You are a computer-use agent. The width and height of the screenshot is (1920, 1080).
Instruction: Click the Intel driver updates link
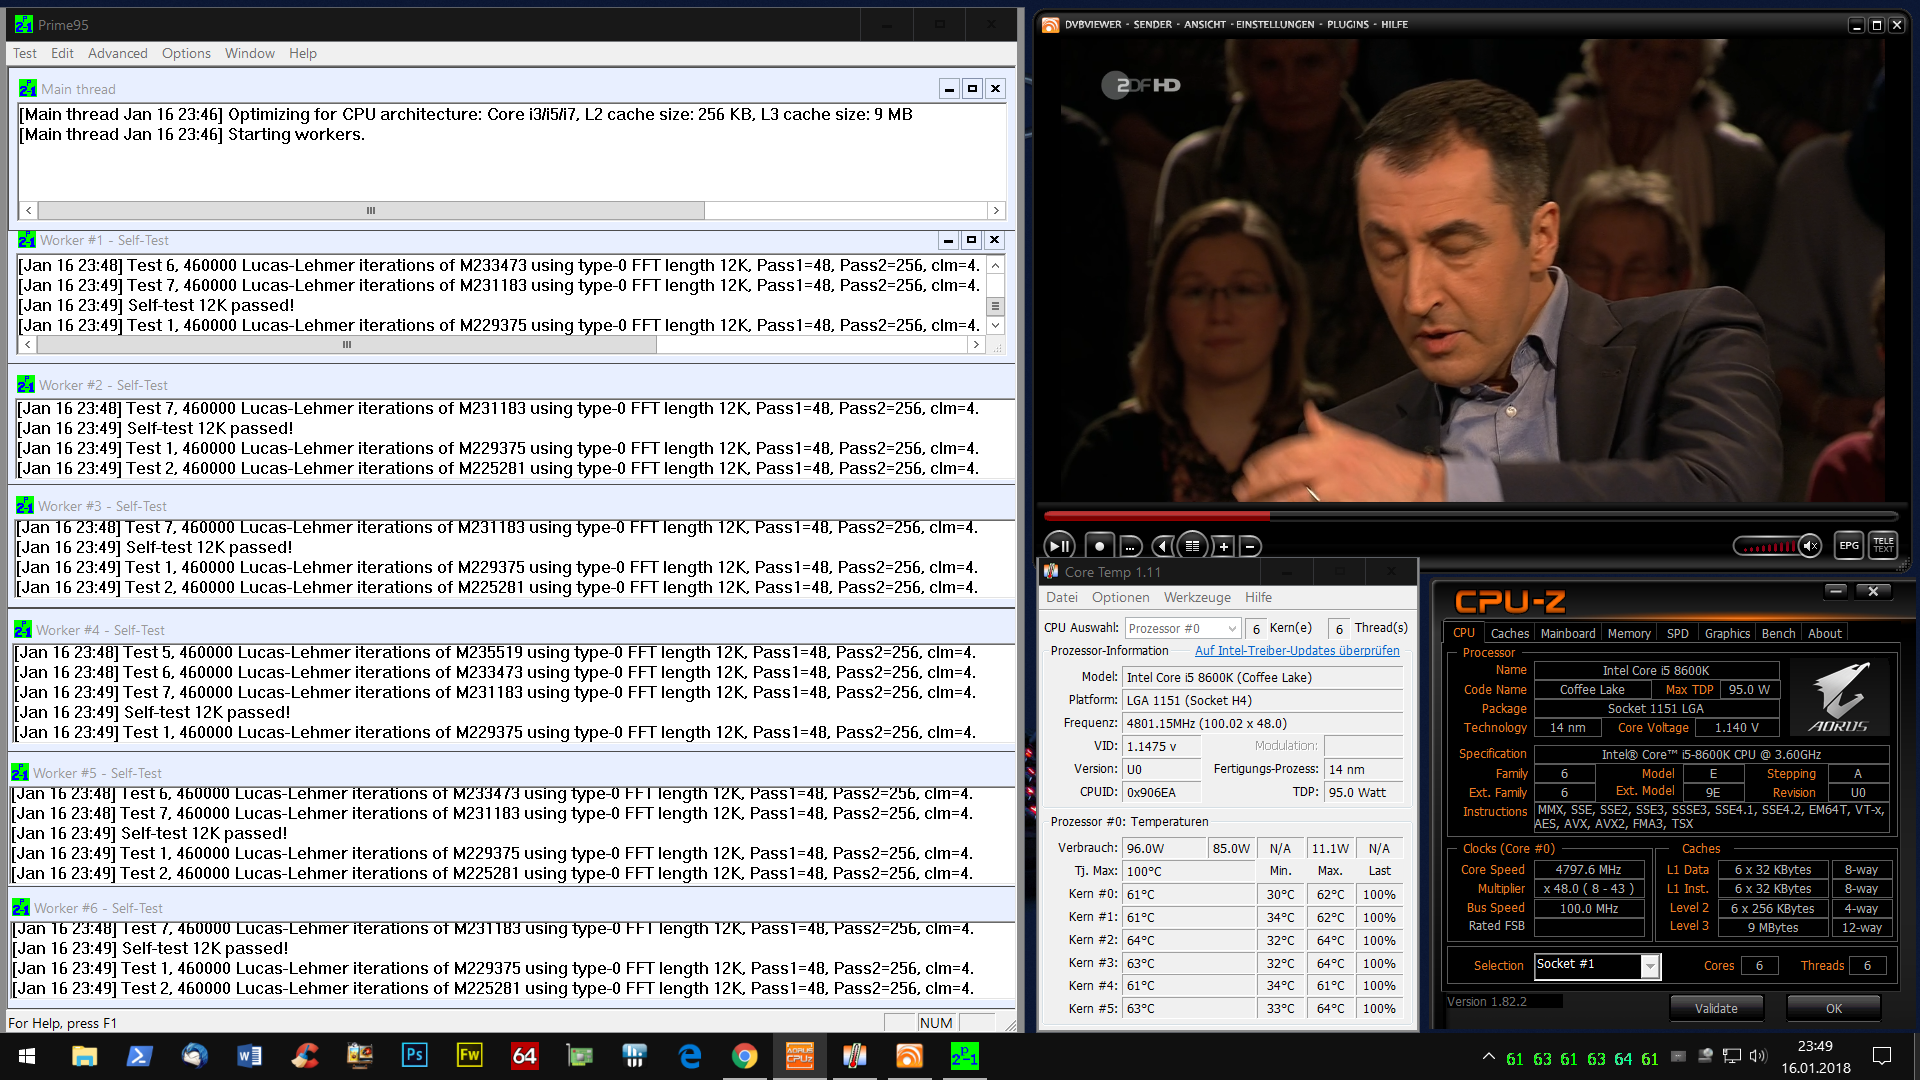tap(1297, 650)
